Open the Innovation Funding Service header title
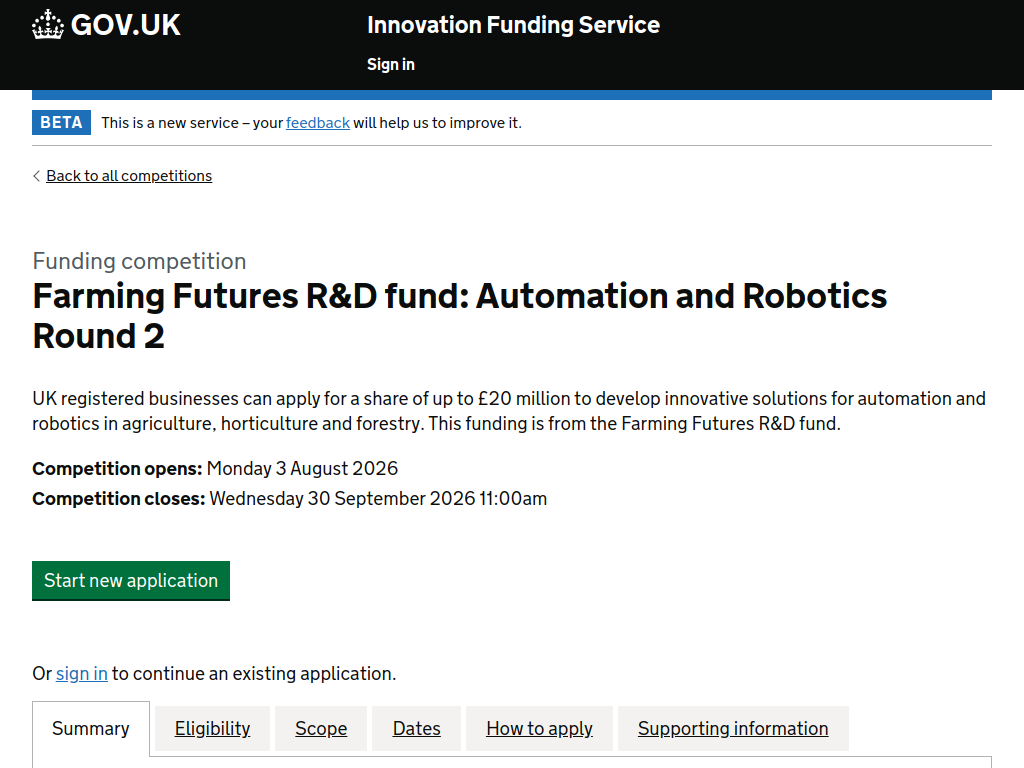This screenshot has height=768, width=1024. click(x=513, y=25)
